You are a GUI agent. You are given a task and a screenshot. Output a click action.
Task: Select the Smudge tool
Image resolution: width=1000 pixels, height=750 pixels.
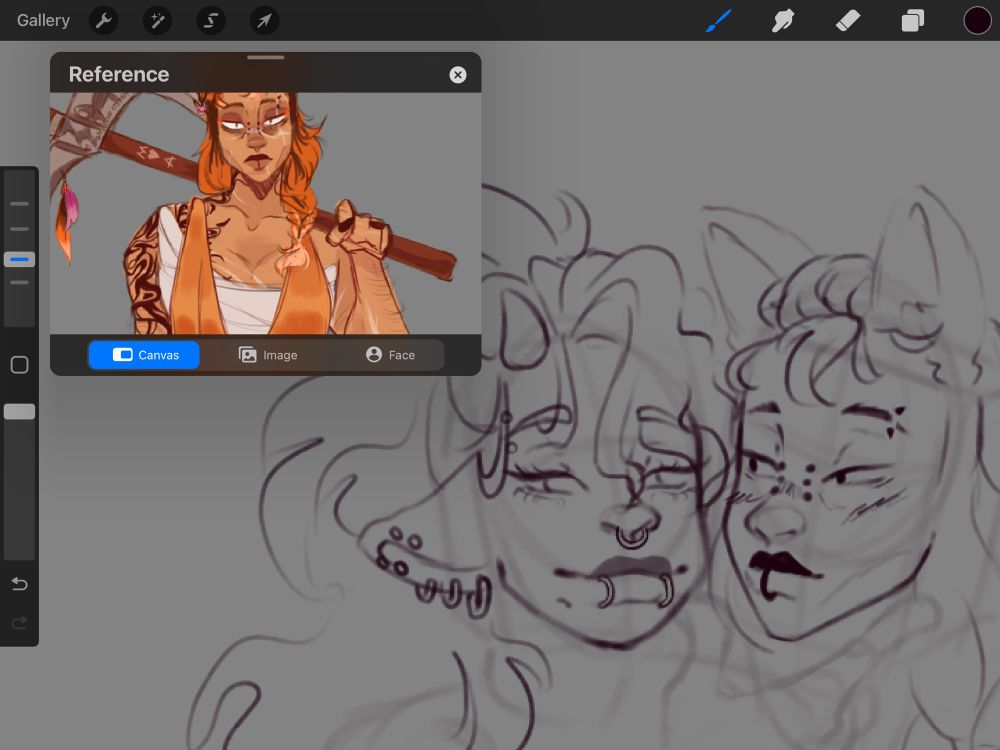783,20
